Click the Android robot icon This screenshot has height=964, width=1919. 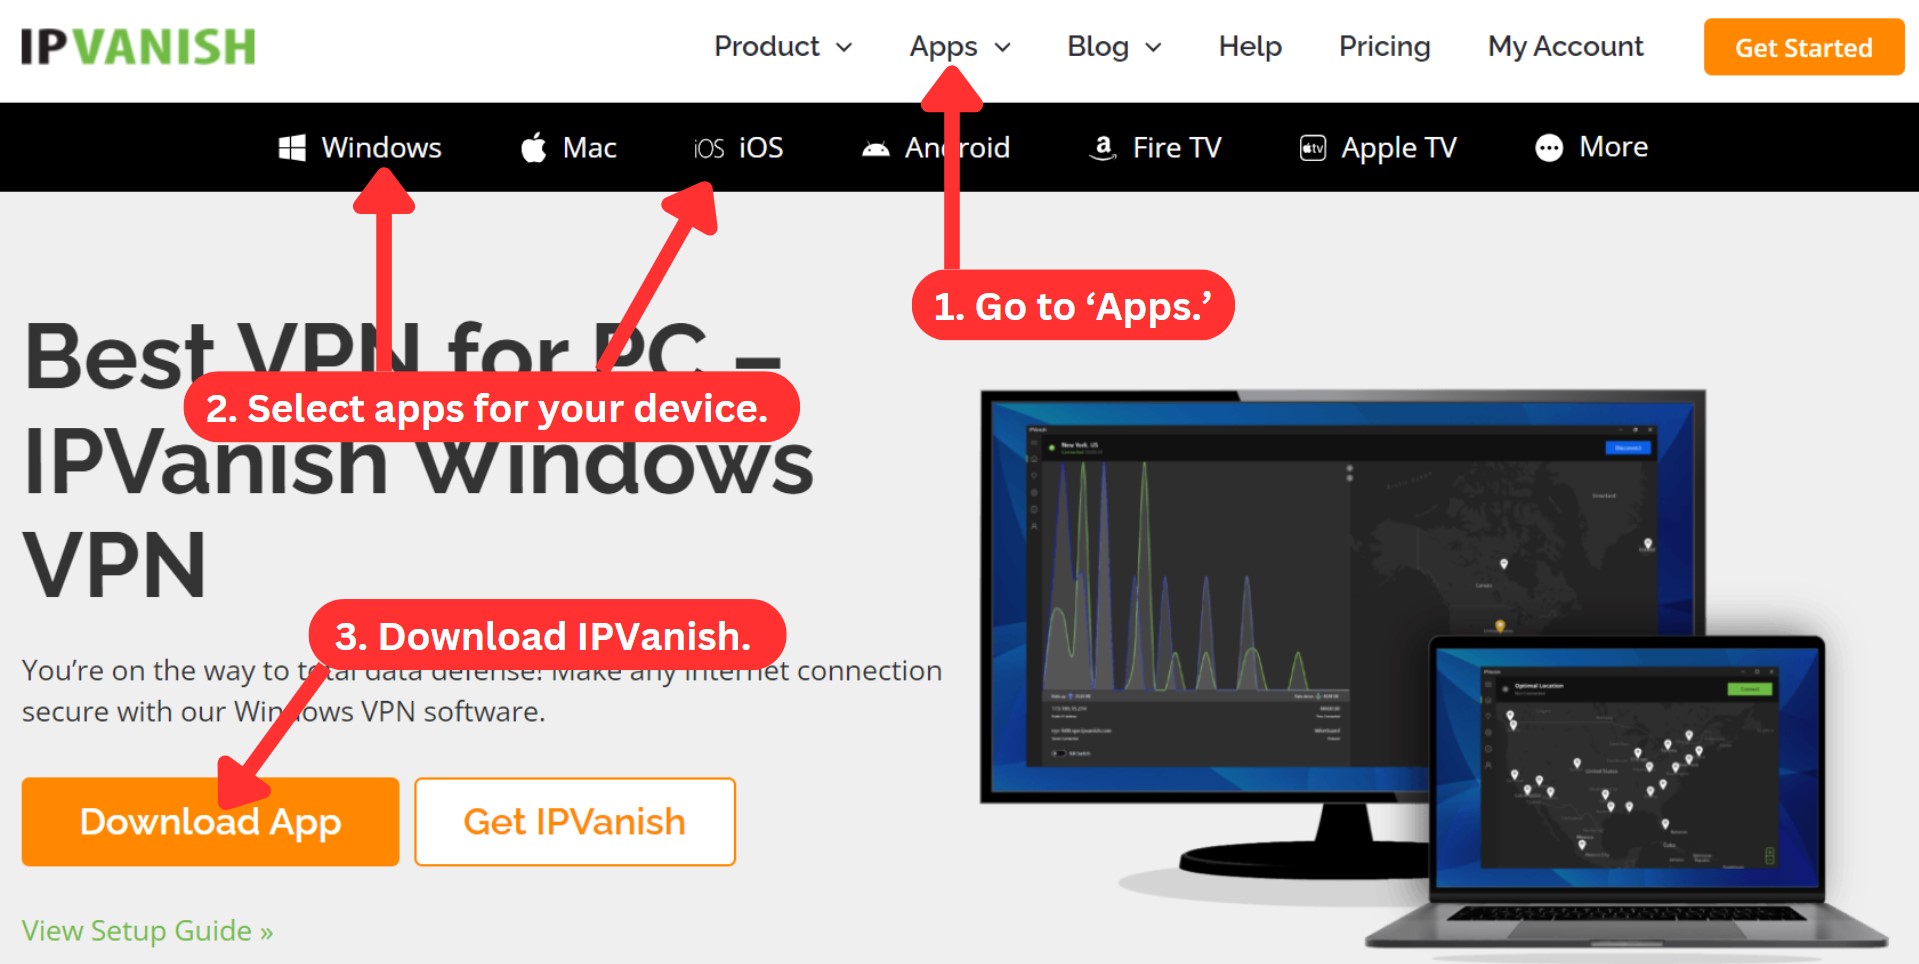click(x=876, y=149)
